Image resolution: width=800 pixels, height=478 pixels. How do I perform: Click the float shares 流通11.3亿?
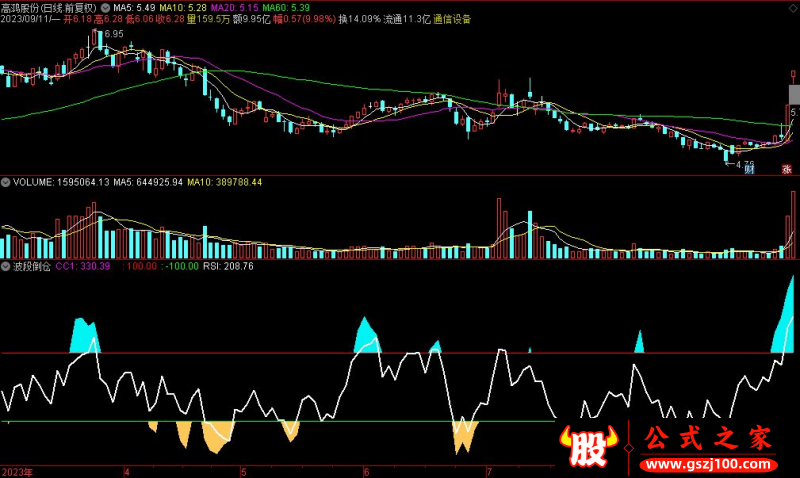407,19
